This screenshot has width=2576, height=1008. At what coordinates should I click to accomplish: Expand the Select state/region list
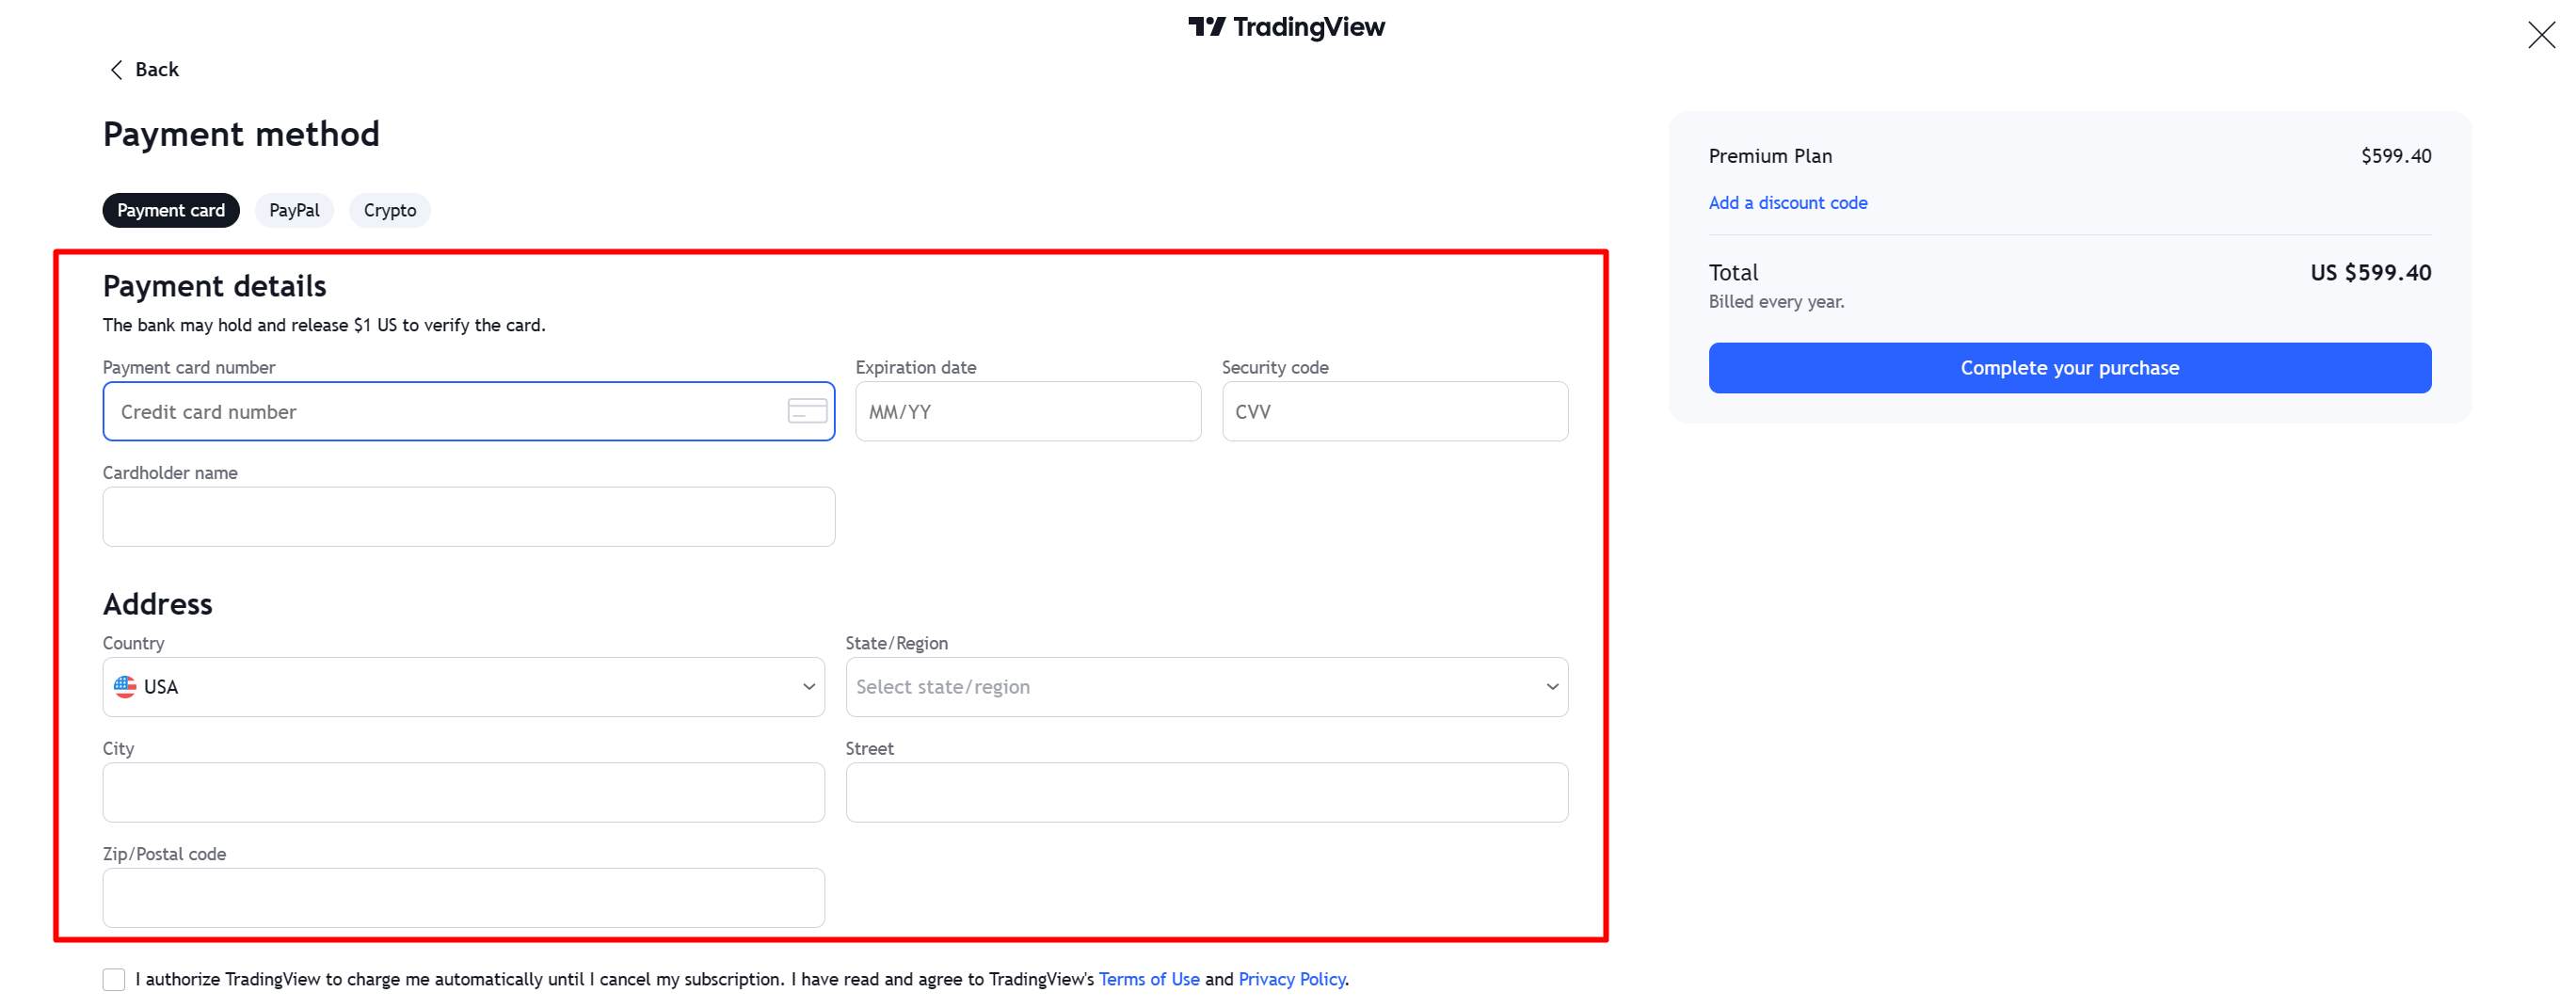pyautogui.click(x=1205, y=687)
